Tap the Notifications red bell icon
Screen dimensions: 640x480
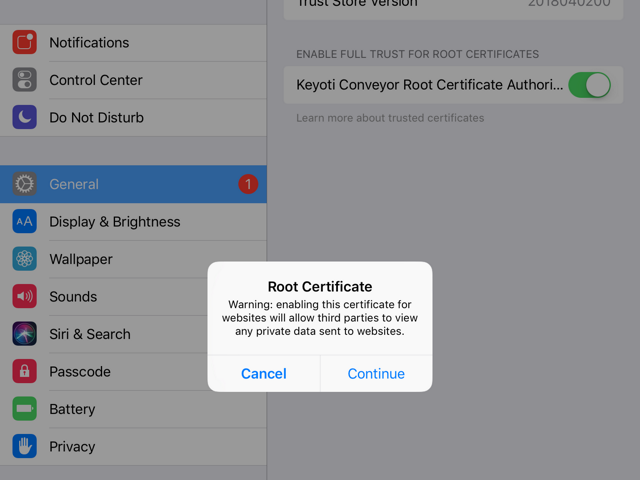pos(24,42)
